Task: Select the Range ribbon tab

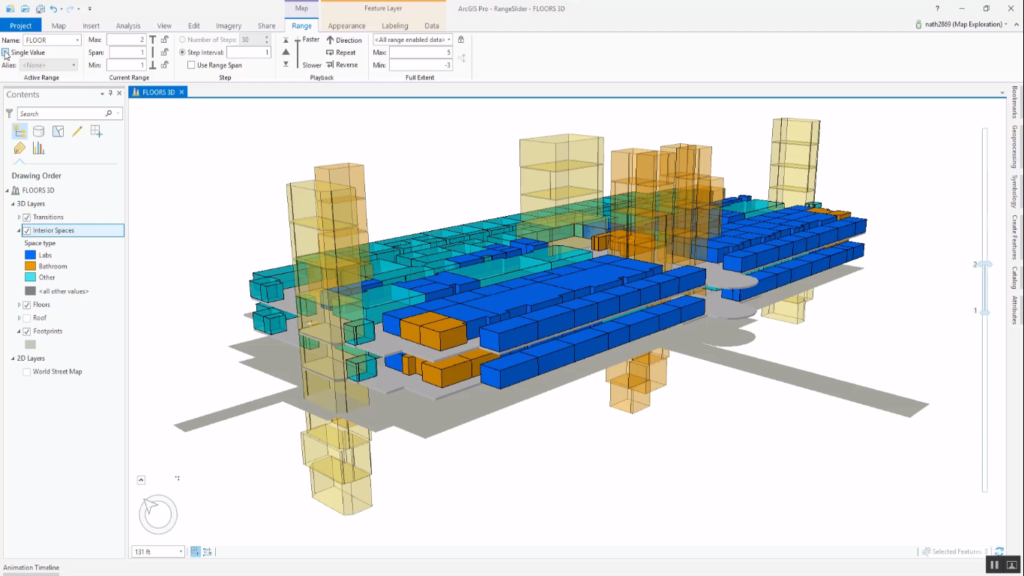Action: pos(301,26)
